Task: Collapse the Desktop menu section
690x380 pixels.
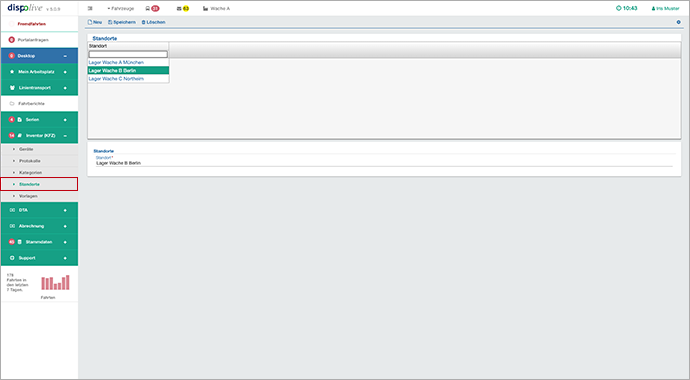Action: [x=65, y=56]
